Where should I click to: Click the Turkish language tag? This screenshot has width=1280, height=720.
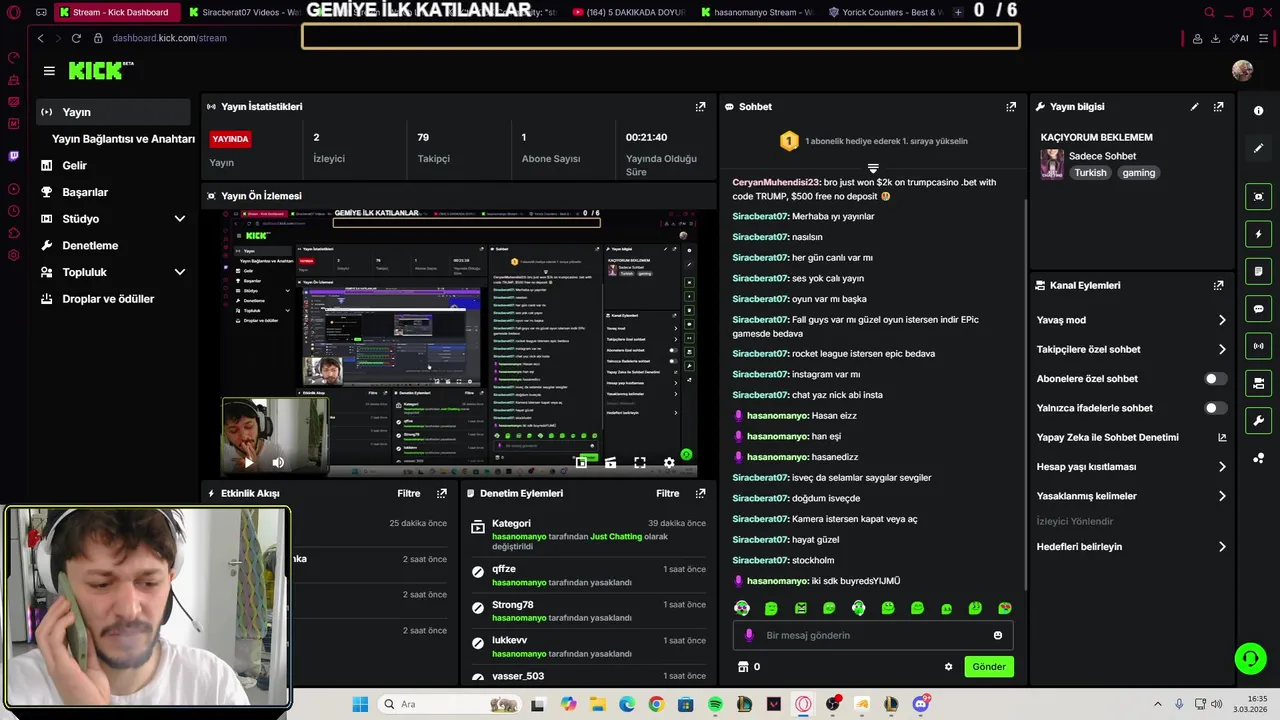pos(1090,173)
